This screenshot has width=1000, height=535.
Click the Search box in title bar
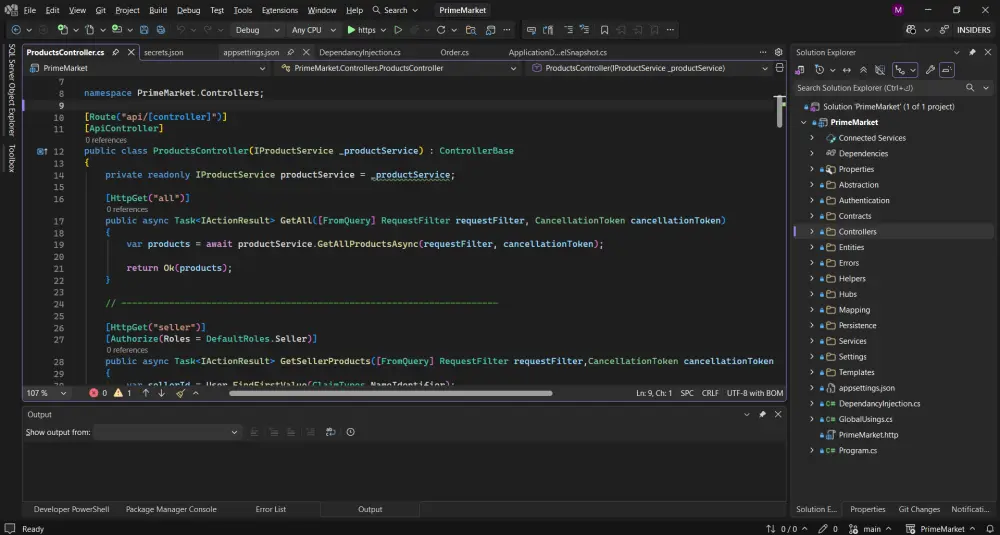(x=395, y=10)
